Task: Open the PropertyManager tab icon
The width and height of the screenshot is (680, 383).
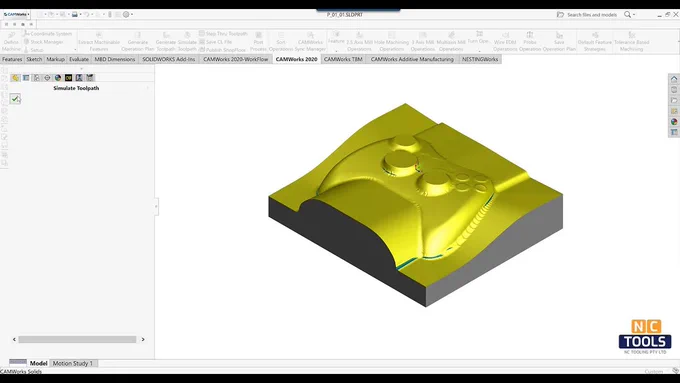Action: [x=26, y=78]
